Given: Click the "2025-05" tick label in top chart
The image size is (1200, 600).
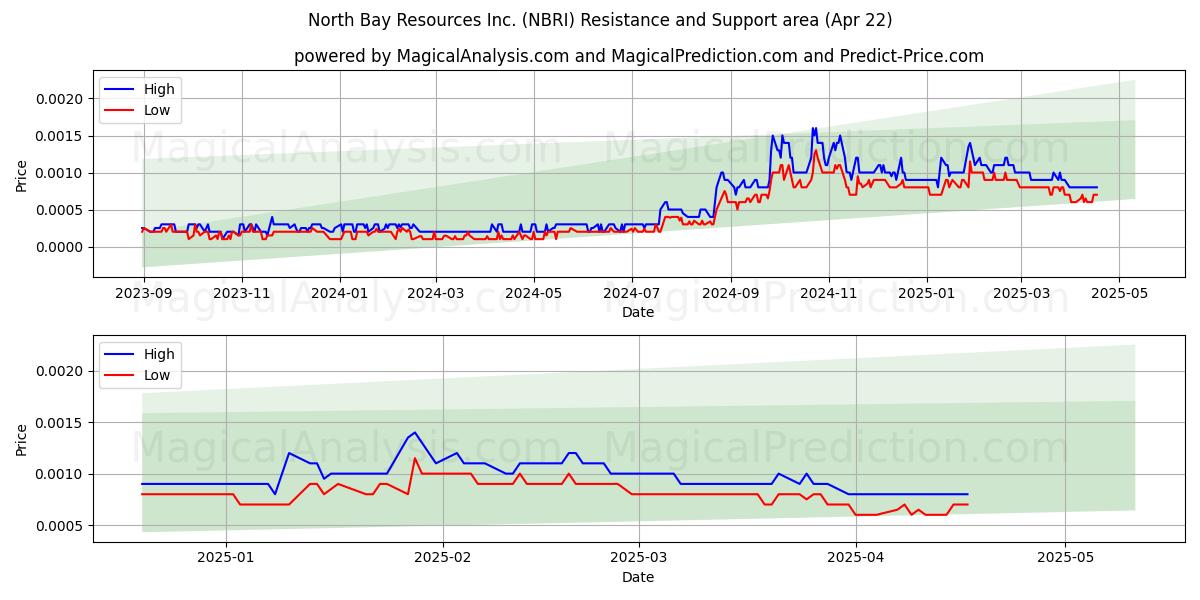Looking at the screenshot, I should click(x=1119, y=292).
